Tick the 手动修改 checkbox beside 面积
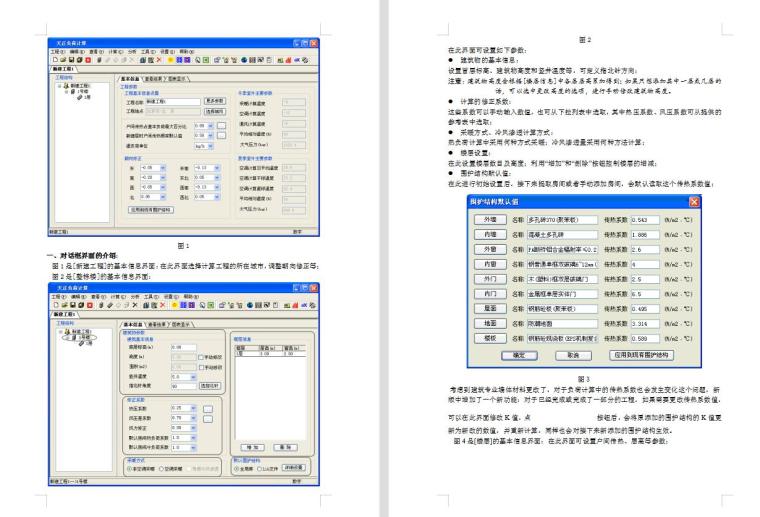 pyautogui.click(x=198, y=365)
